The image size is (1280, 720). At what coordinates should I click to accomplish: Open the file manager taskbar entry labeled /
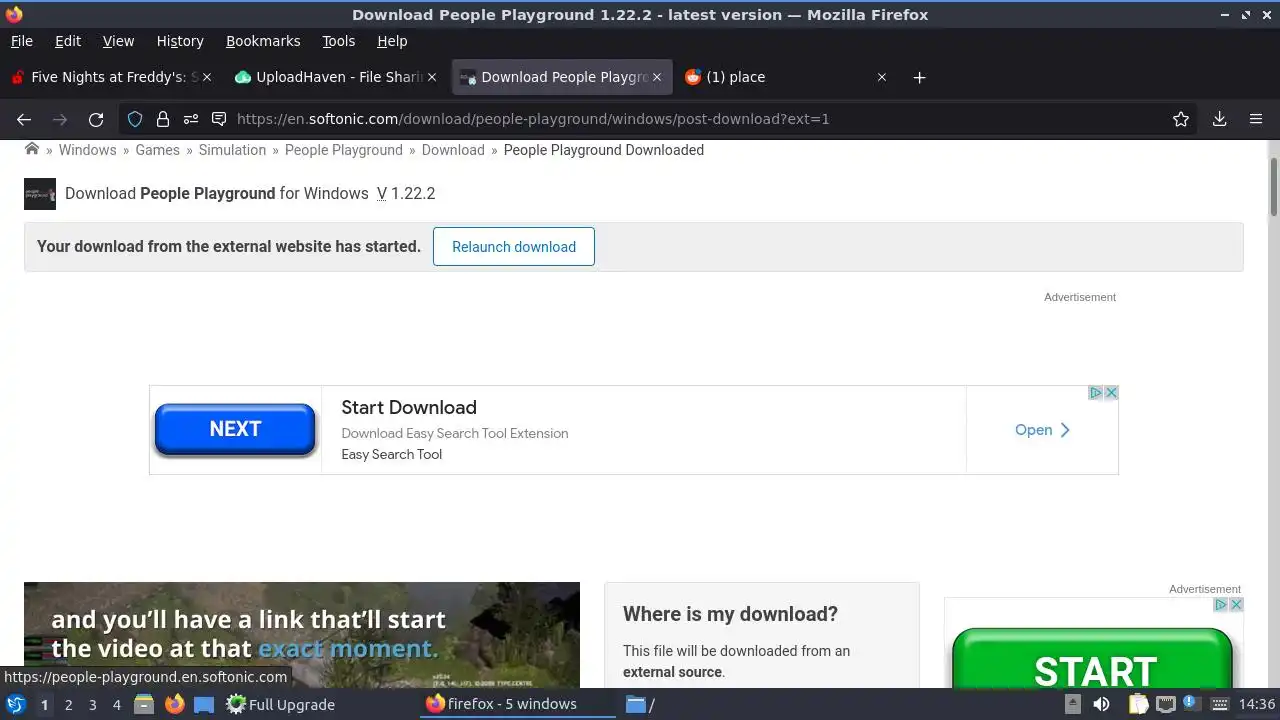(640, 704)
